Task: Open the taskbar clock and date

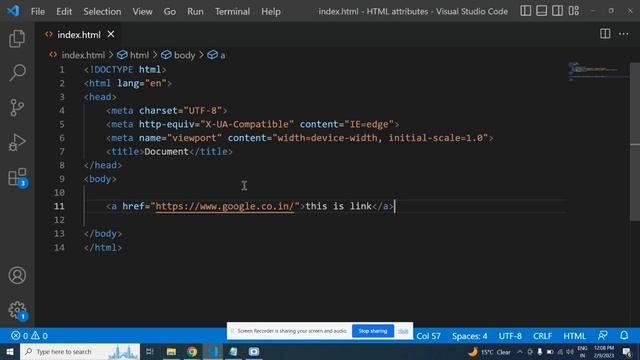Action: [x=604, y=352]
